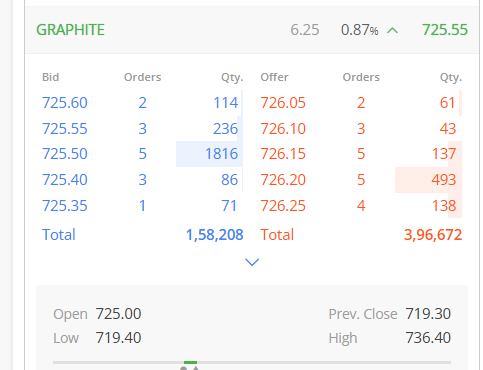Expand market depth with the blue chevron
The height and width of the screenshot is (370, 483).
pos(252,262)
